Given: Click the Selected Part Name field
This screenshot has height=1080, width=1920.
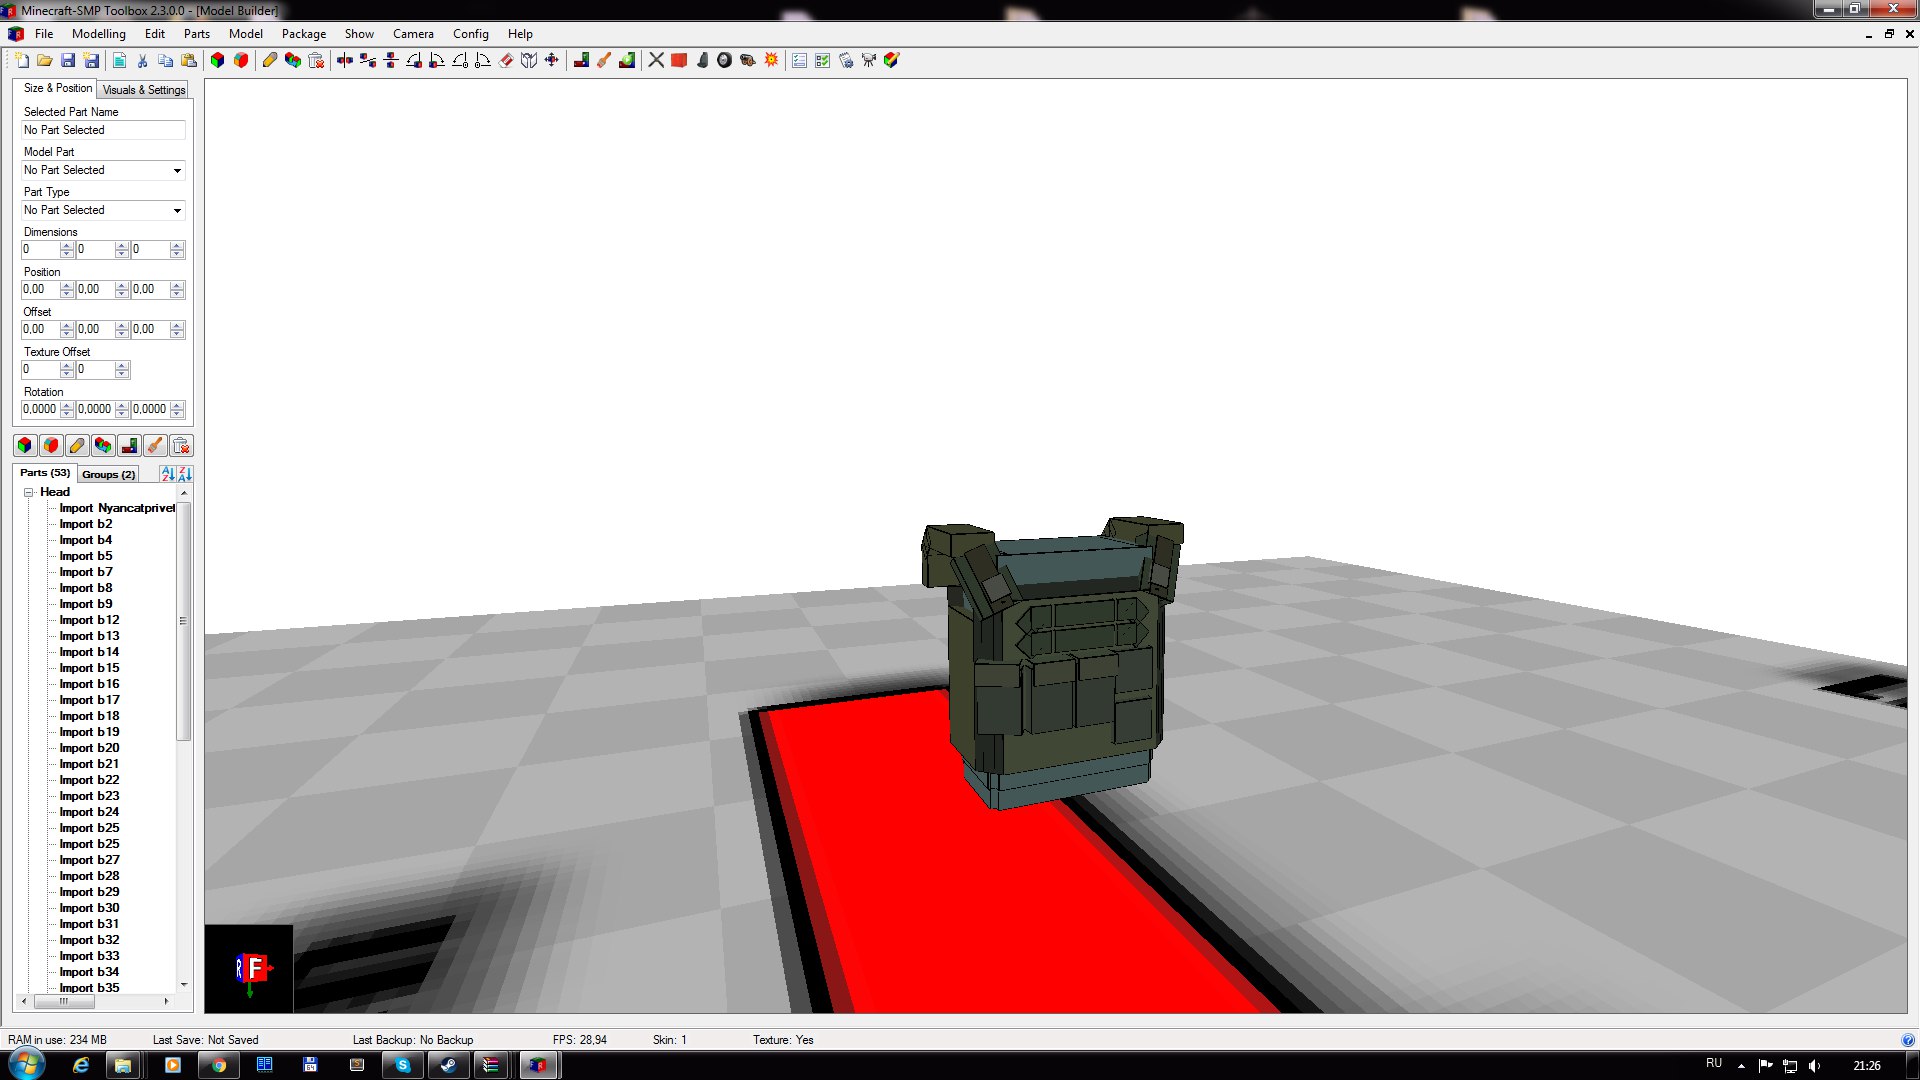Looking at the screenshot, I should [103, 131].
